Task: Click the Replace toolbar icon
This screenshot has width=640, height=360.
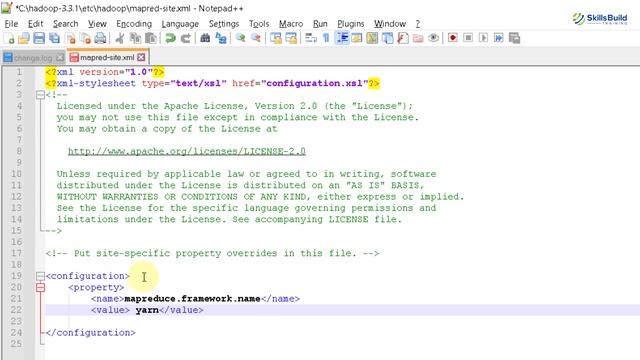Action: (x=220, y=38)
